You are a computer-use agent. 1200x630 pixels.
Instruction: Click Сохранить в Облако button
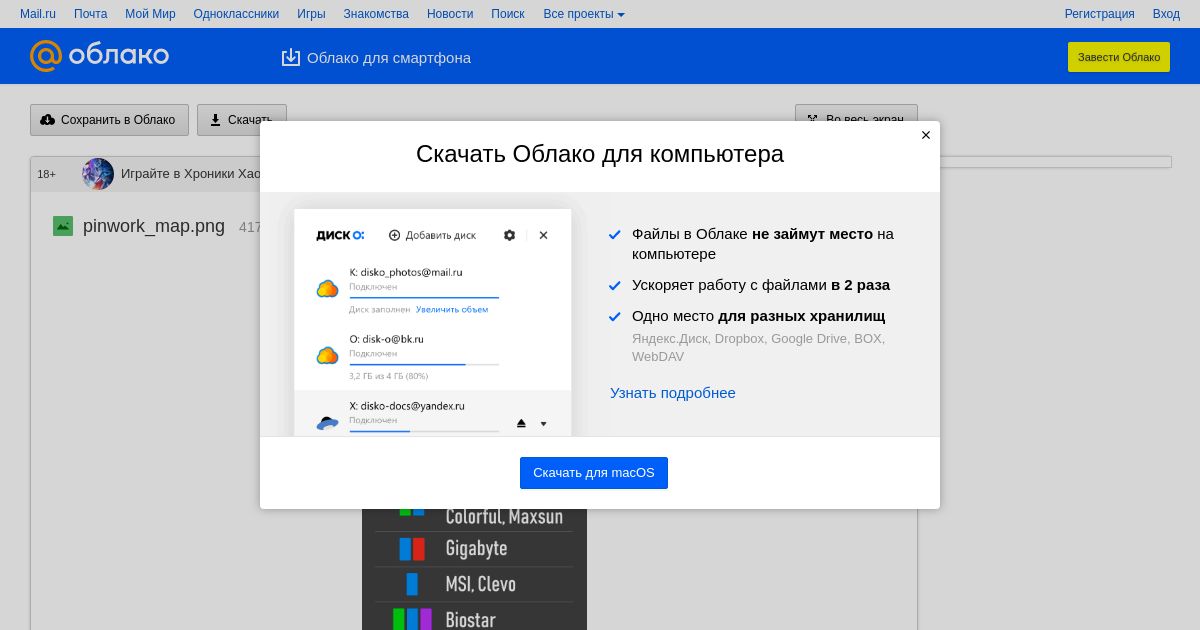(x=109, y=120)
